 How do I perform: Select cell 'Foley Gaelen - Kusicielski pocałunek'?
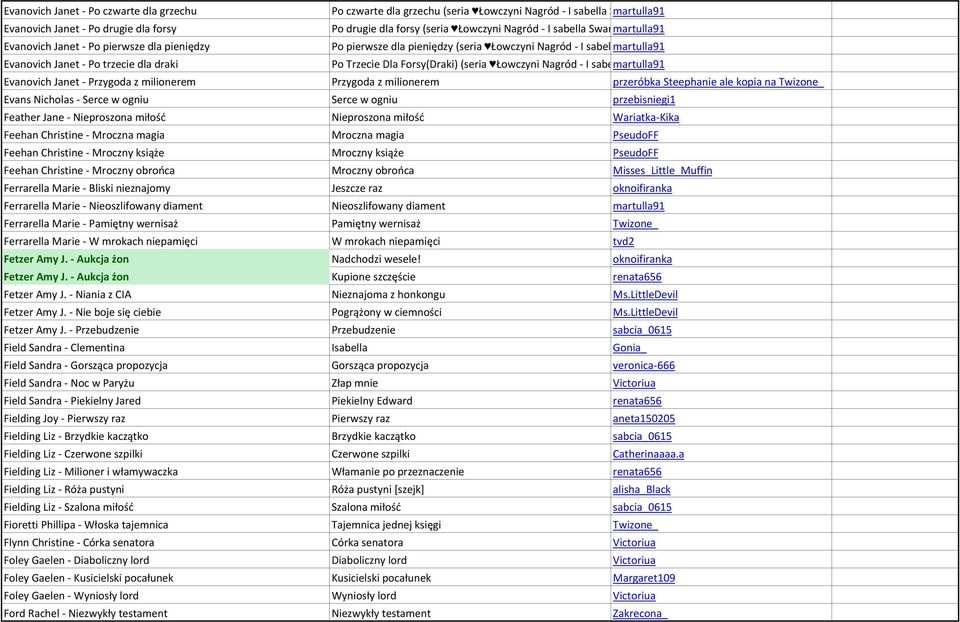(x=165, y=578)
